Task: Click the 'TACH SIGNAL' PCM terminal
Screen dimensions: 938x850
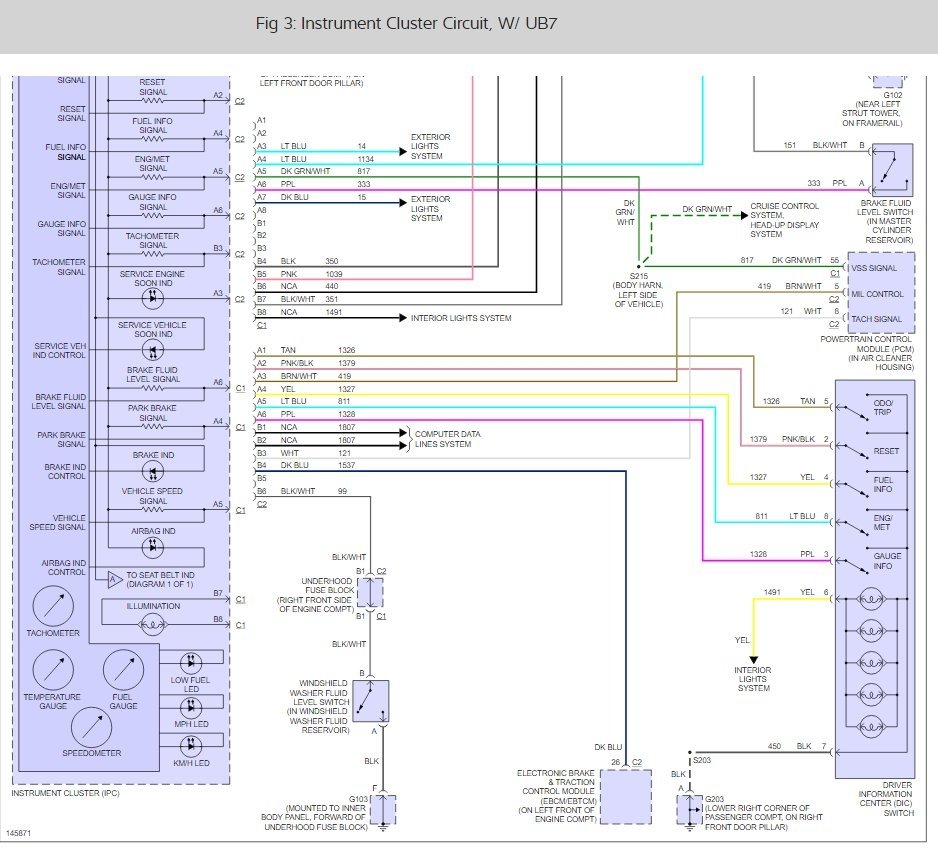Action: pos(876,319)
